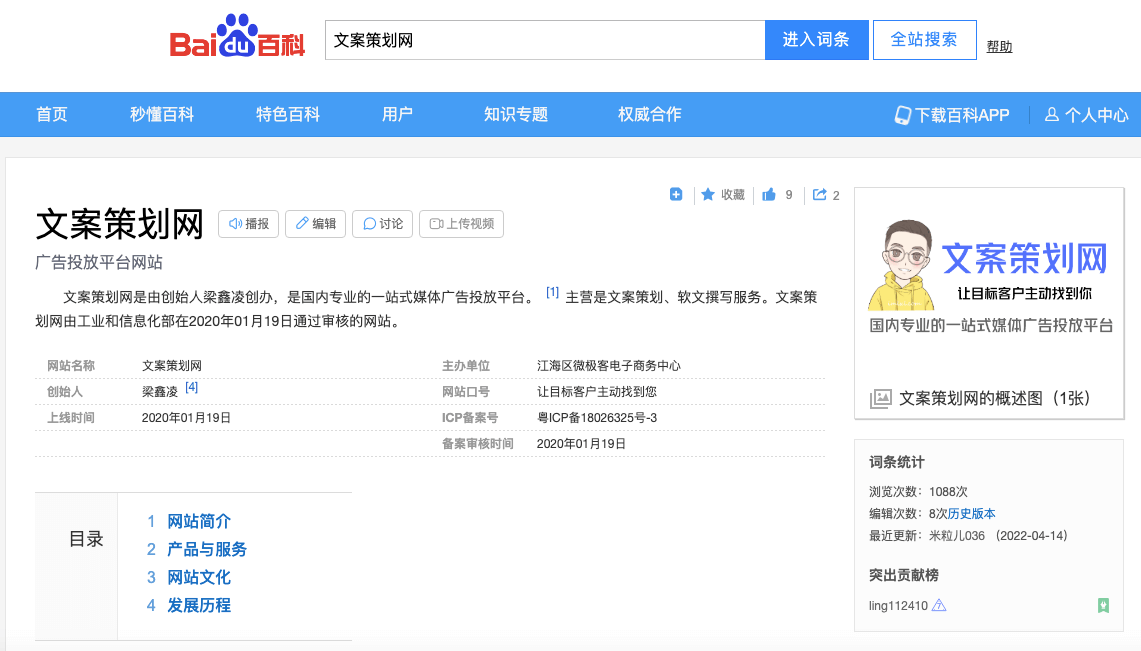Expand citation [4] next to 梁鑫凌

click(x=189, y=386)
